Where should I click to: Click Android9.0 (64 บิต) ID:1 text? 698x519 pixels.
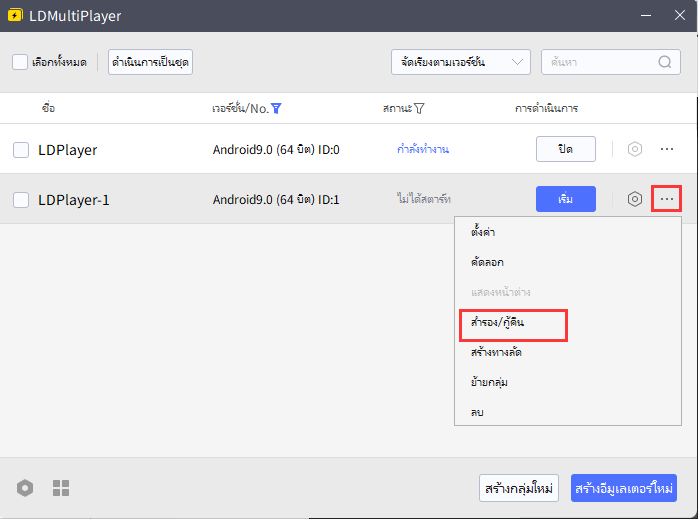click(276, 199)
